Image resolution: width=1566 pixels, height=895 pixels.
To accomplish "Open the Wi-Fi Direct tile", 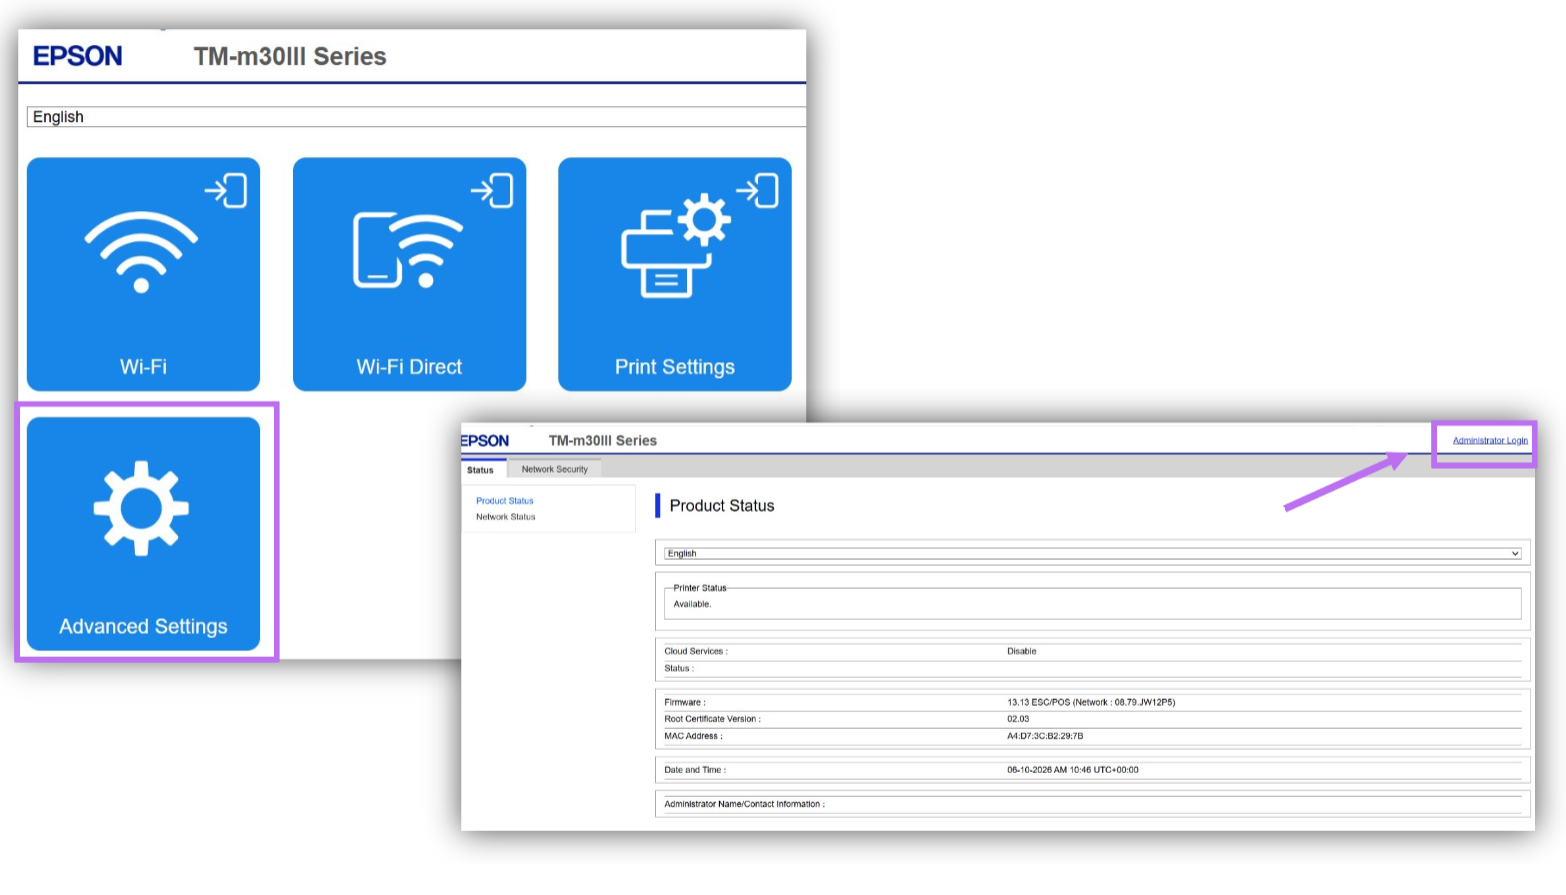I will coord(409,273).
